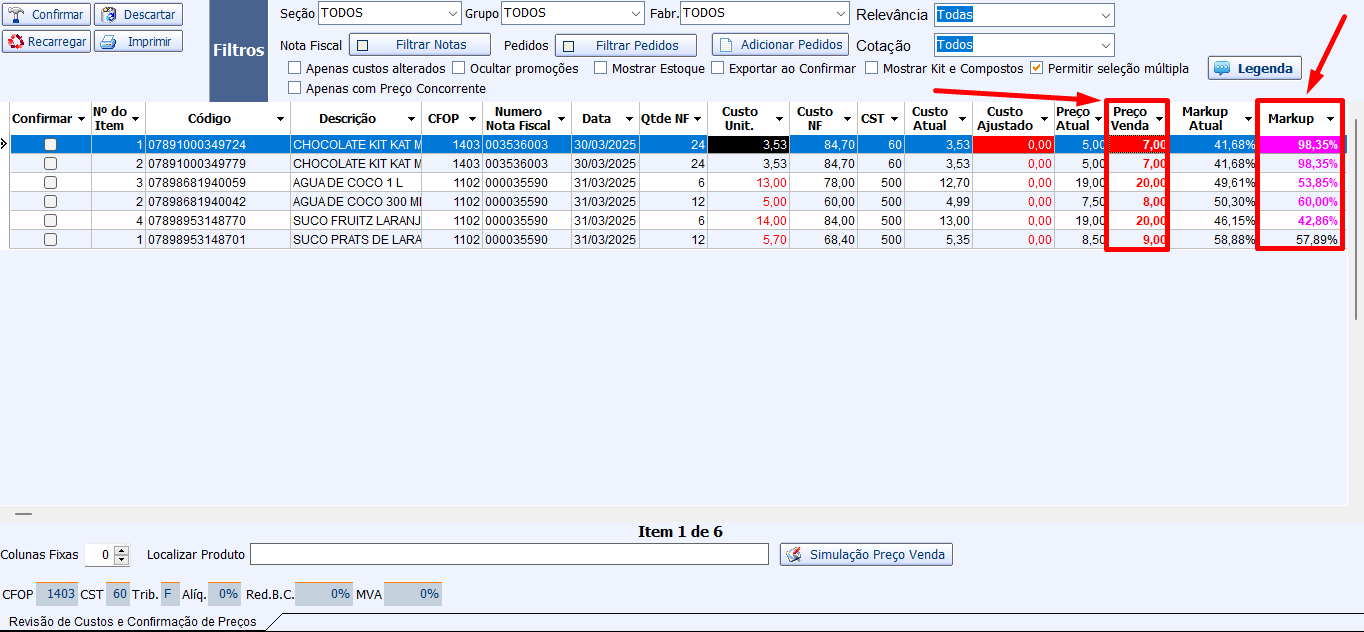
Task: Enable Apenas custos alterados checkbox
Action: (294, 69)
